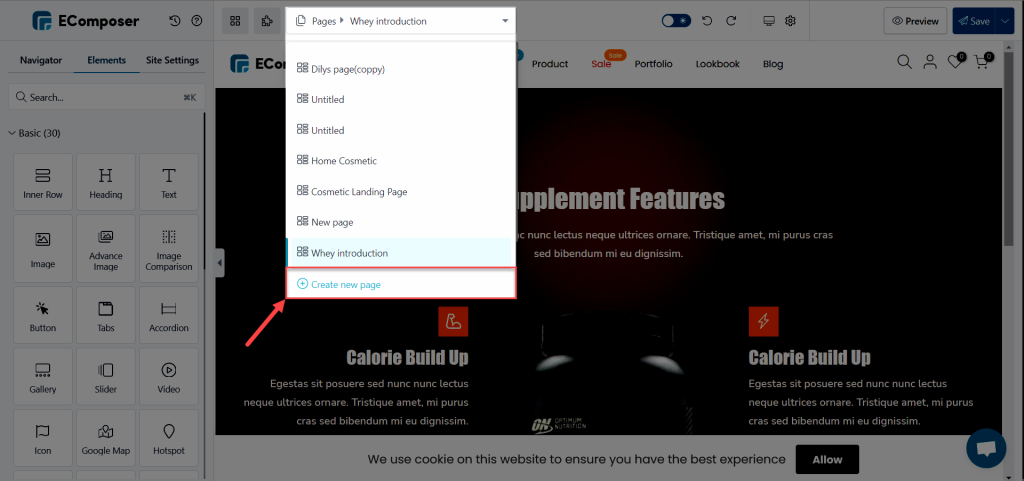The width and height of the screenshot is (1024, 481).
Task: Open the Portfolio menu link
Action: click(654, 64)
